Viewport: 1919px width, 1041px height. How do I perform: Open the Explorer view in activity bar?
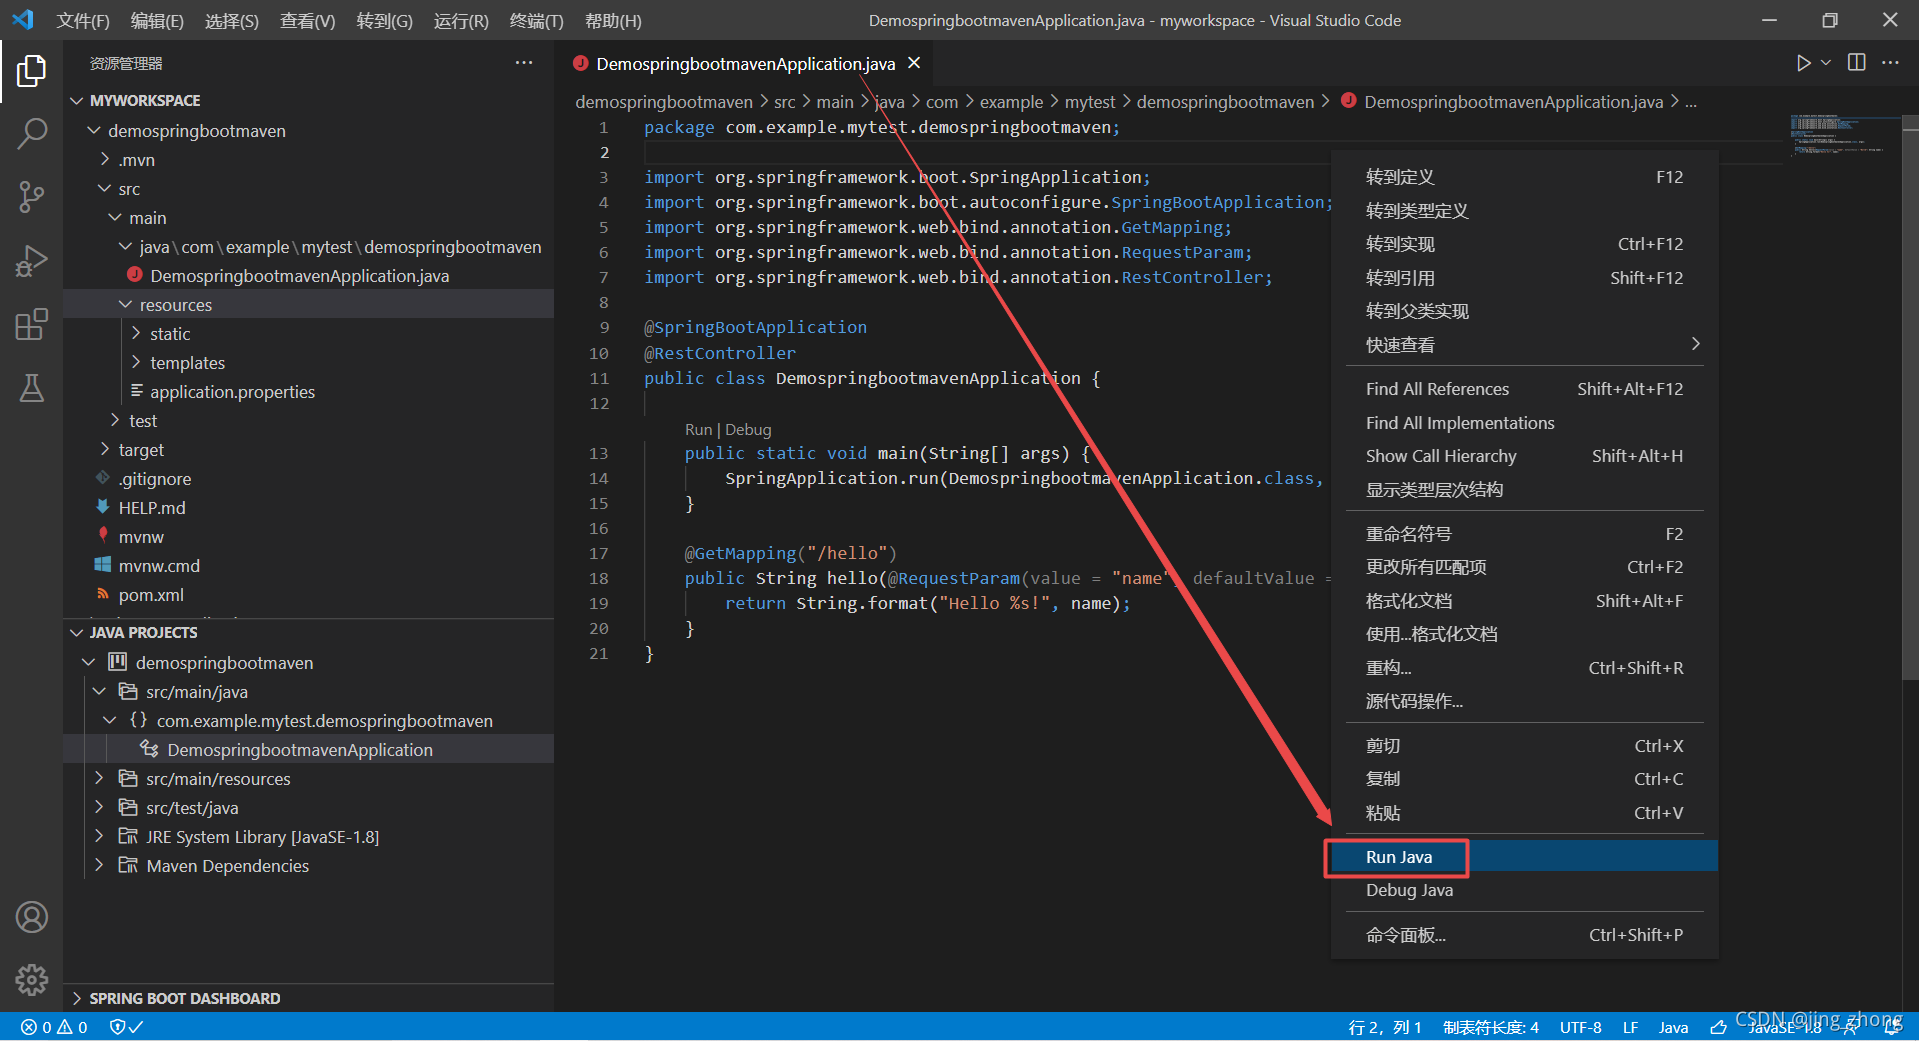point(31,71)
